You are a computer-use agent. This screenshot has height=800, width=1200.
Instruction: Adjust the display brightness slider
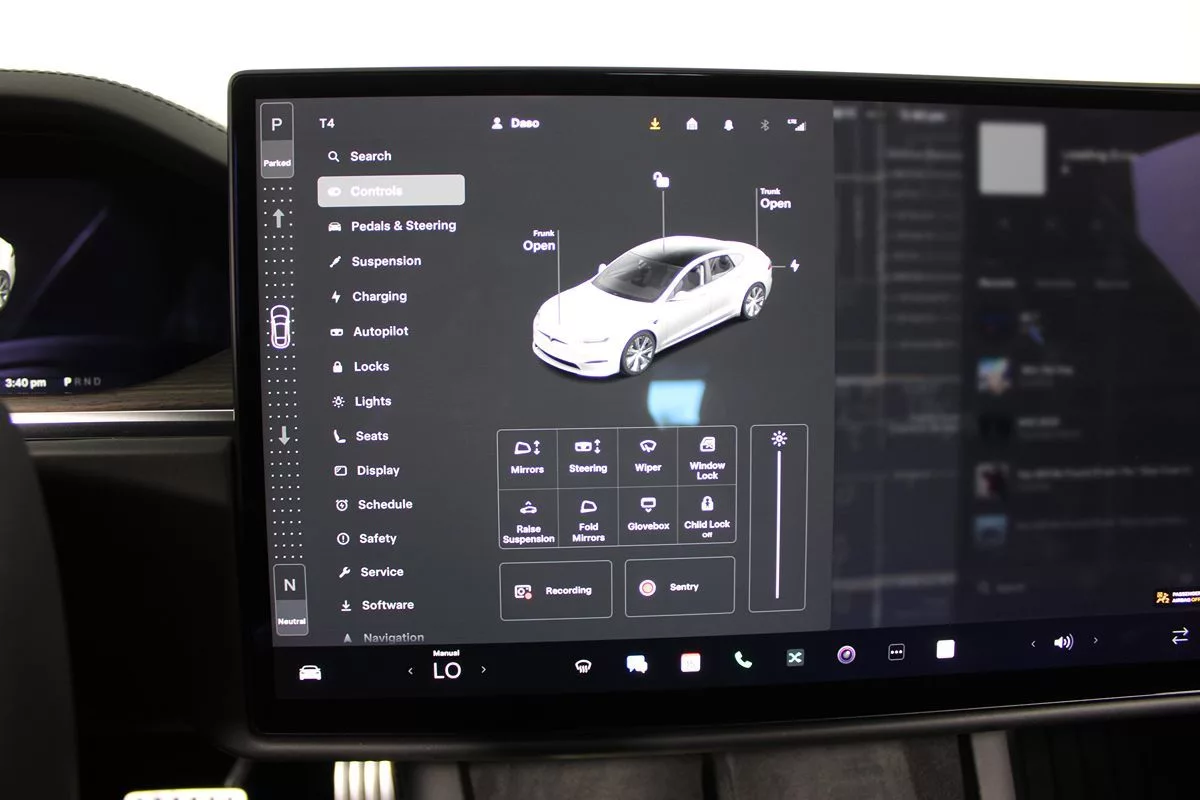coord(778,520)
